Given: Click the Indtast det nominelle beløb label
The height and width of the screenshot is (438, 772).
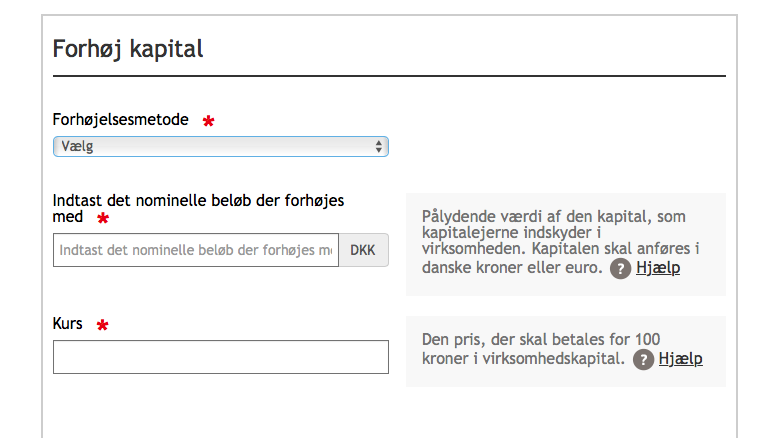Looking at the screenshot, I should 198,209.
